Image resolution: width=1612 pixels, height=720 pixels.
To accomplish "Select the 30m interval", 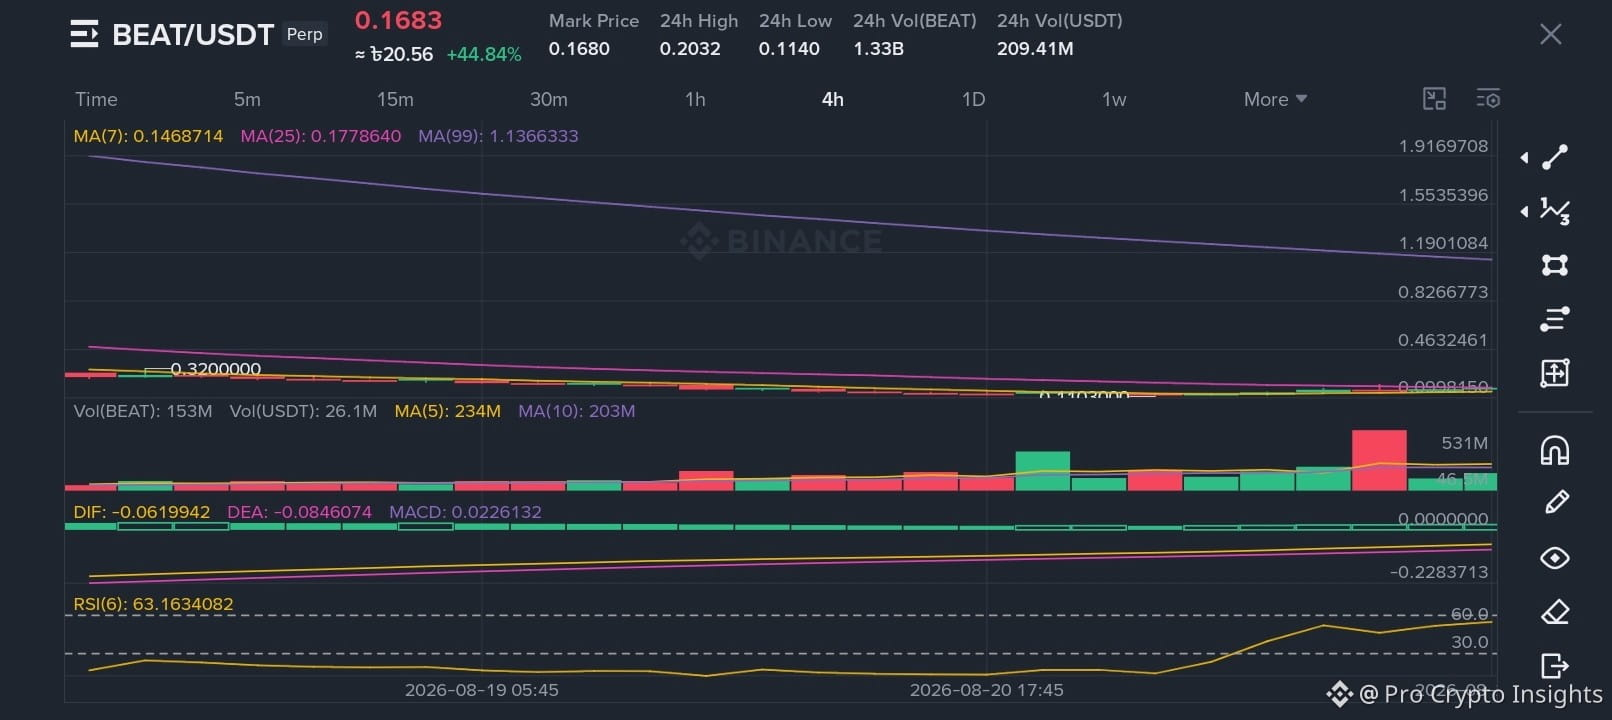I will 548,99.
